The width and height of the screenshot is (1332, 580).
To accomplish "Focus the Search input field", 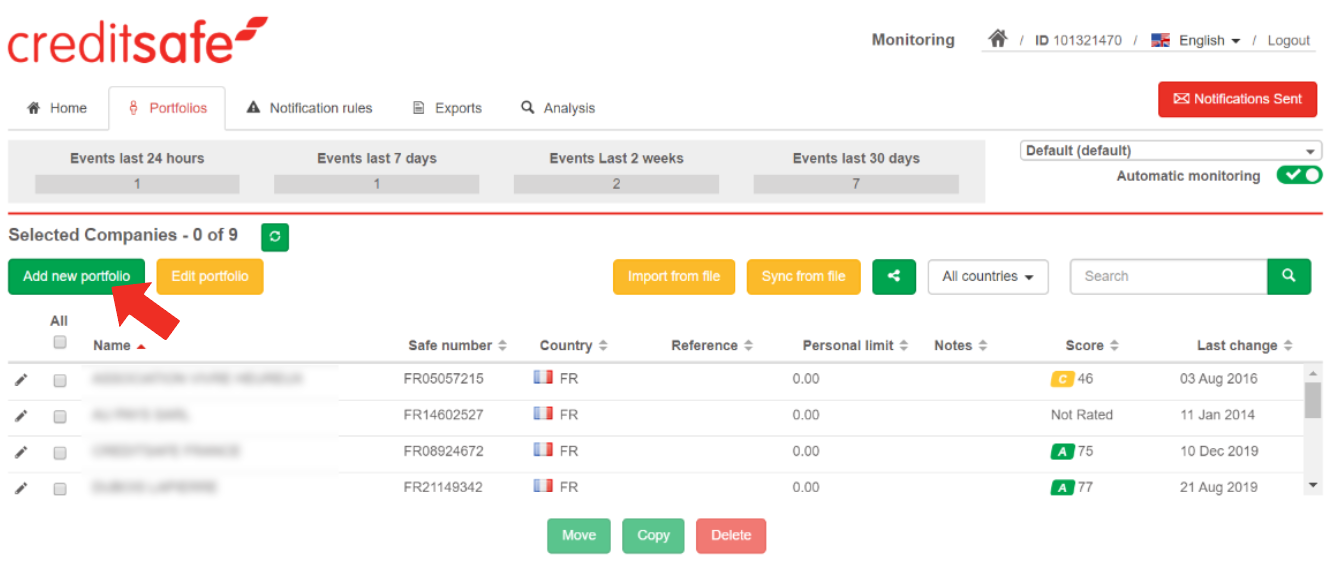I will pos(1168,277).
